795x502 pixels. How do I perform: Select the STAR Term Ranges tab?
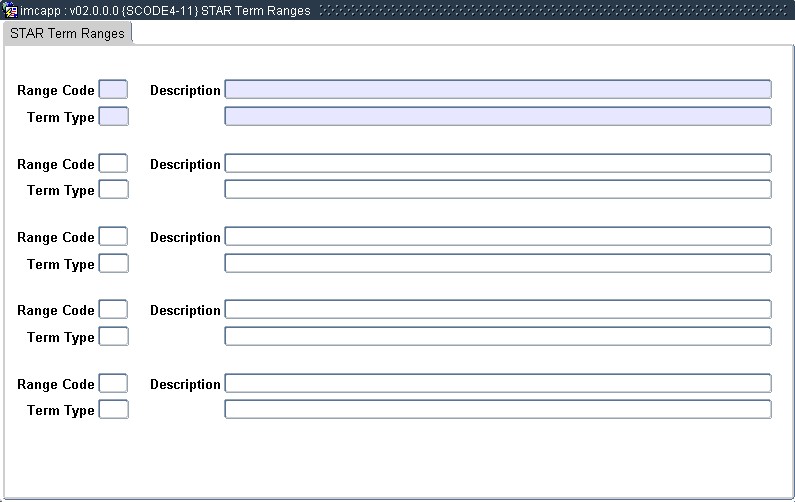tap(67, 33)
